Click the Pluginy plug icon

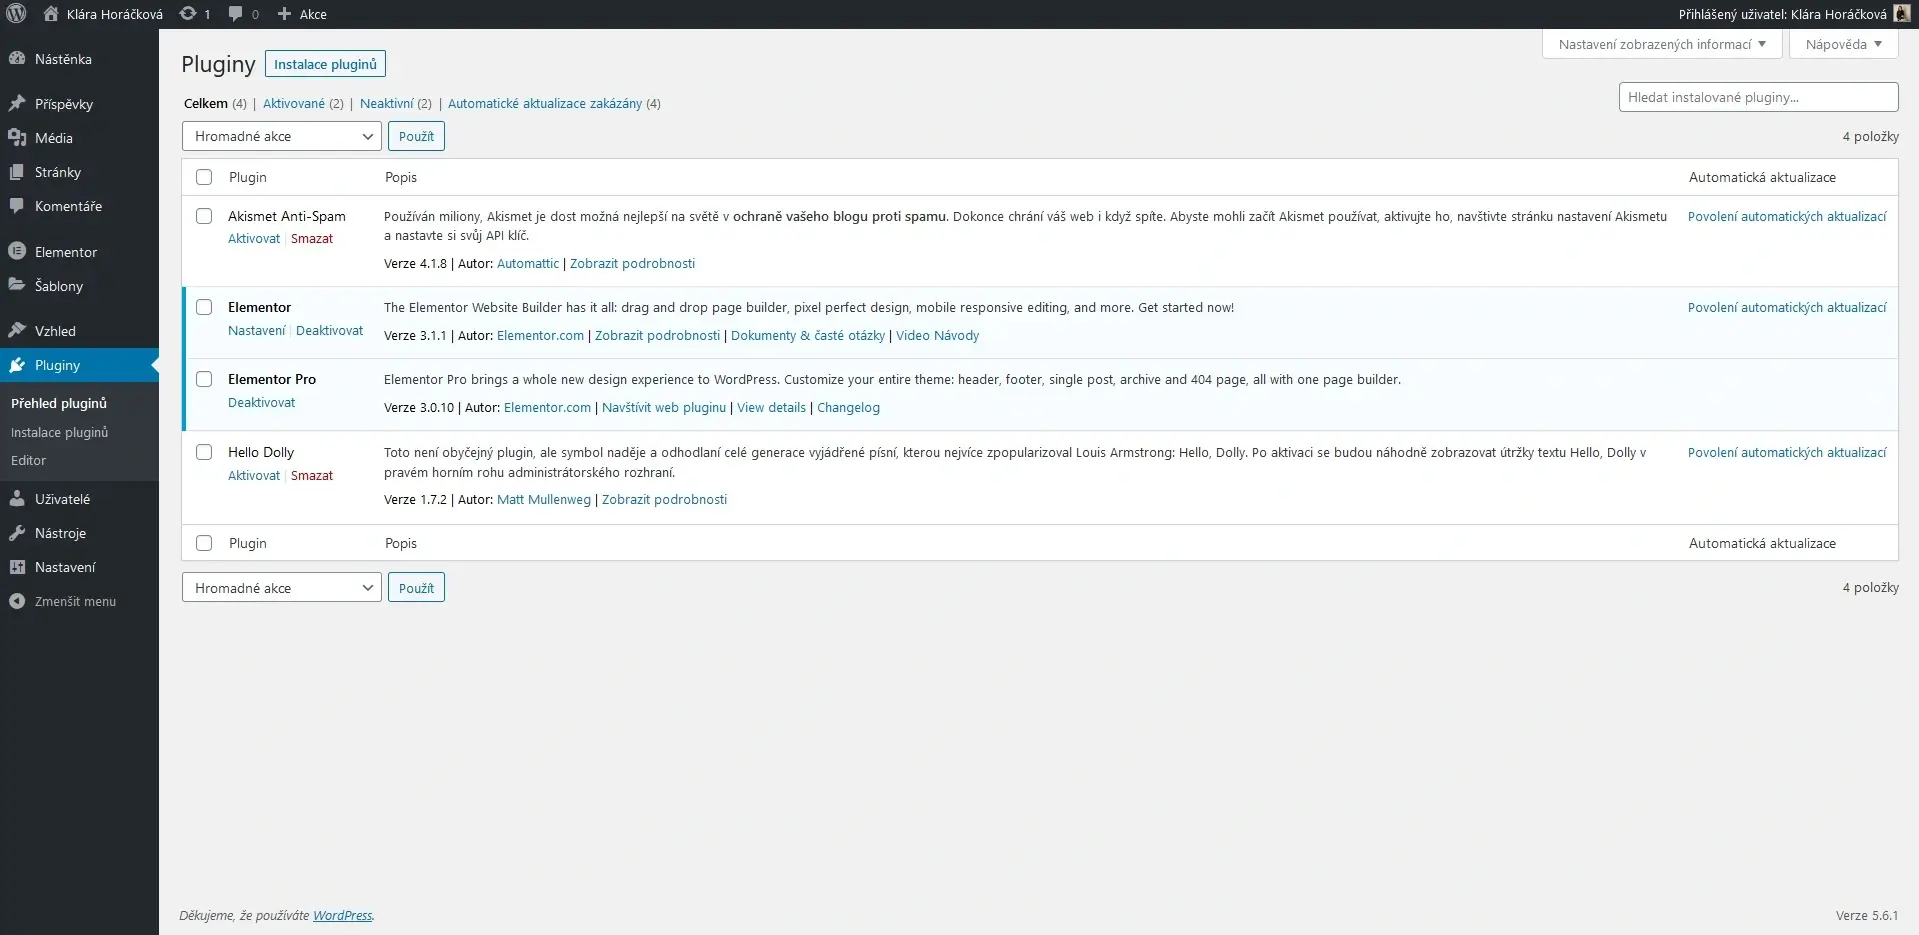17,365
